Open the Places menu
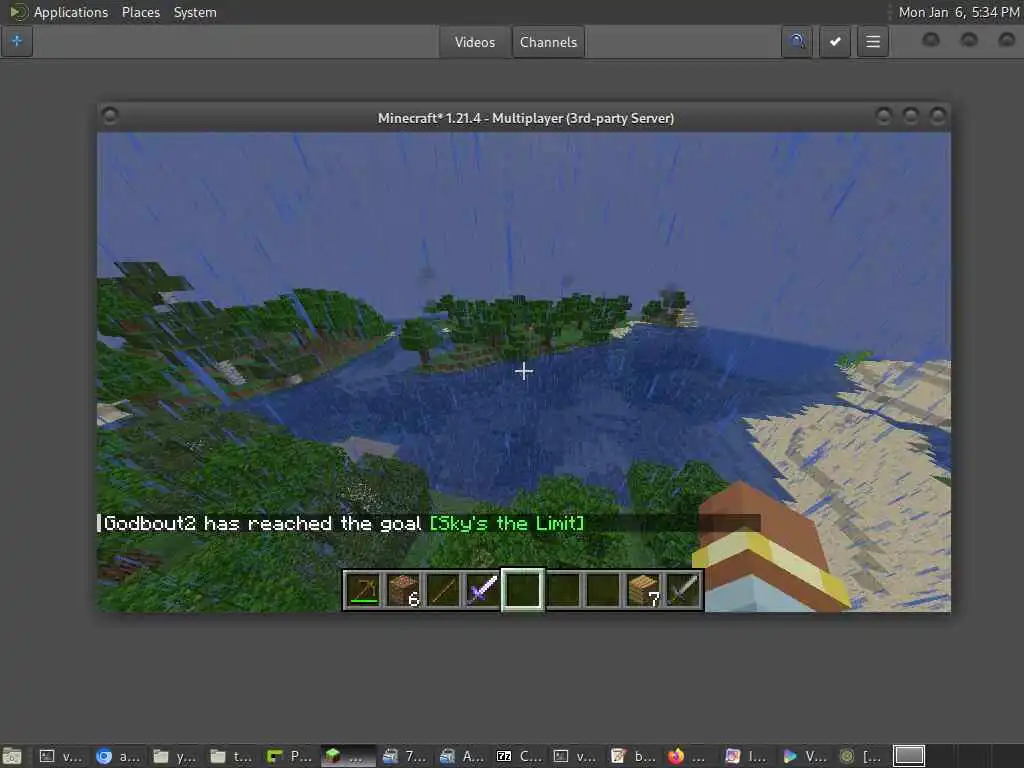This screenshot has width=1024, height=768. point(140,12)
